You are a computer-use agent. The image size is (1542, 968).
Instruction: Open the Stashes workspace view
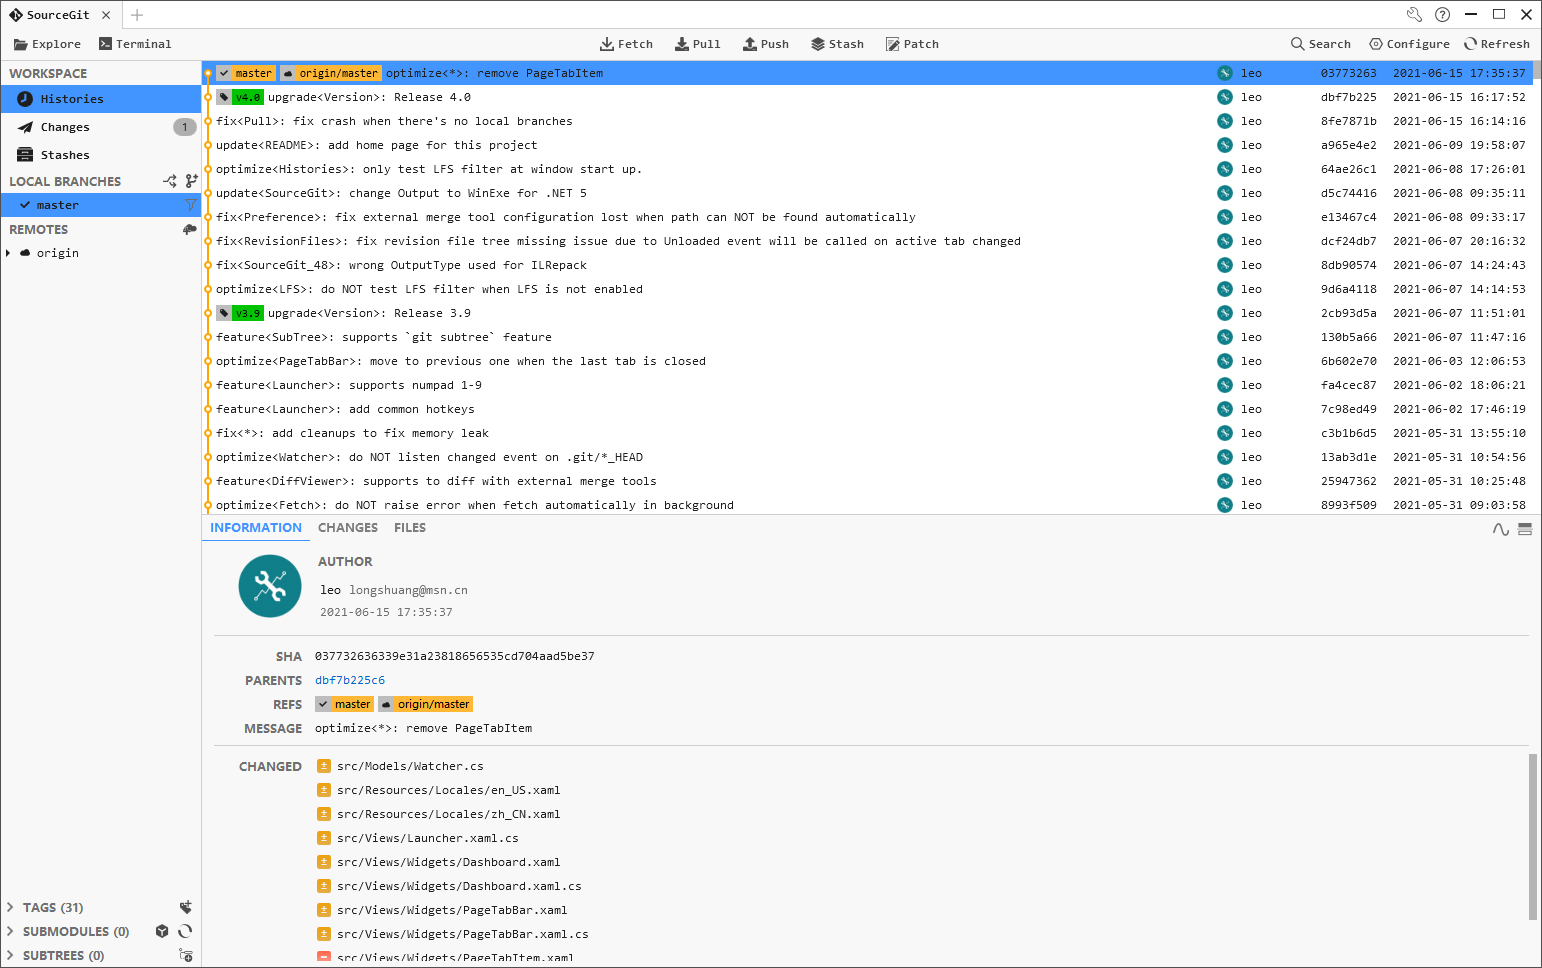(101, 155)
